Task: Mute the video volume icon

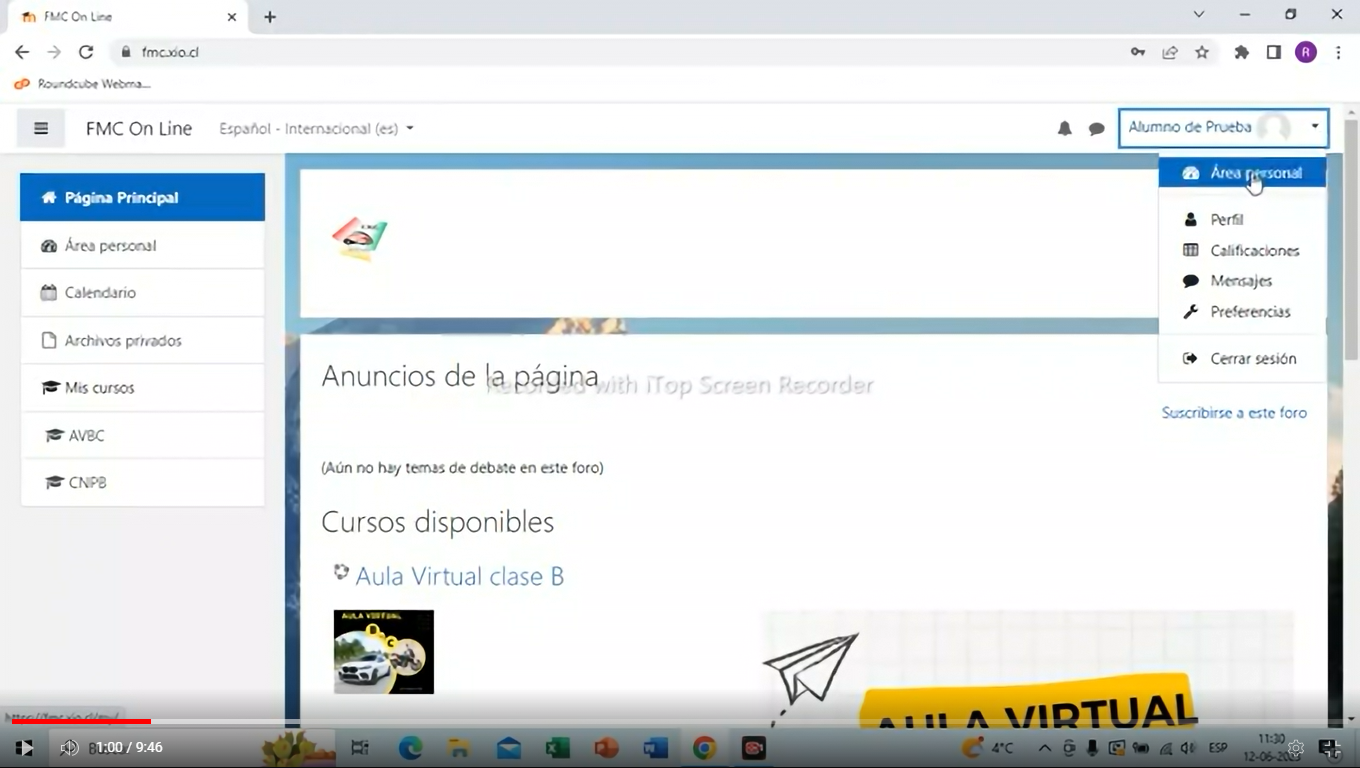Action: pyautogui.click(x=69, y=748)
